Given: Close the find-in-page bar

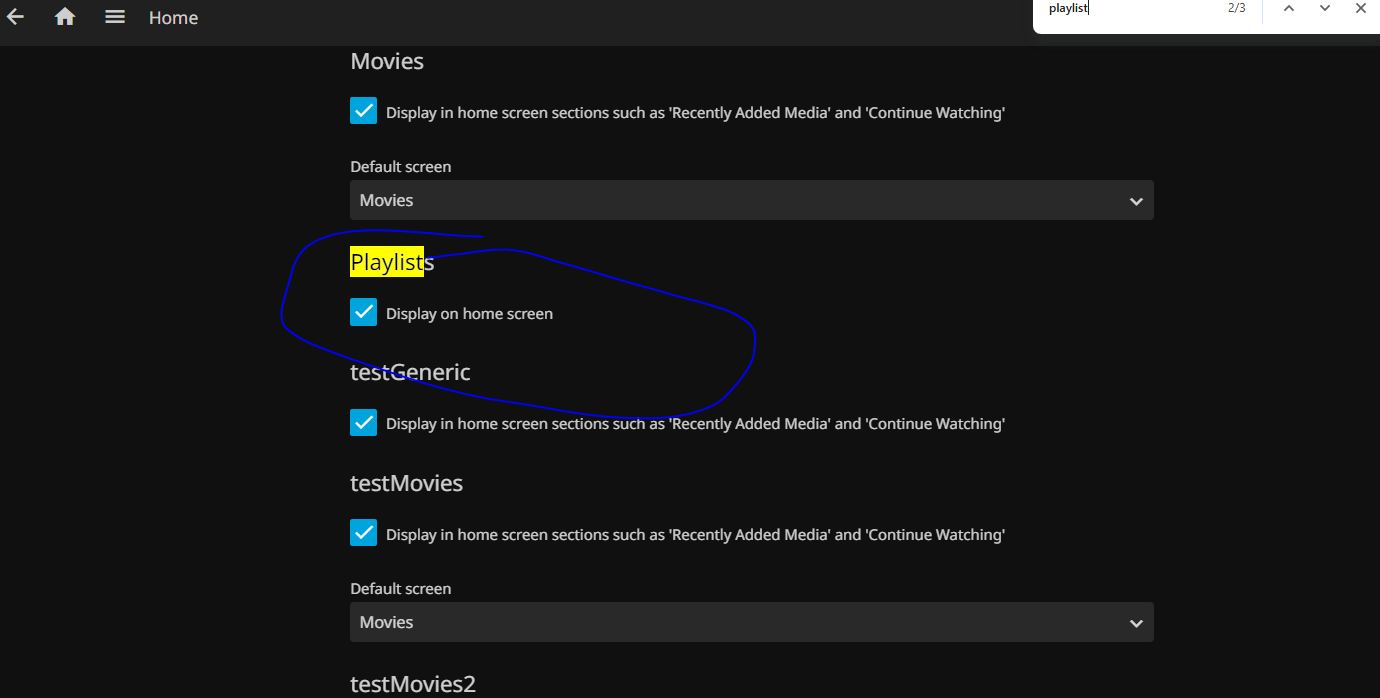Looking at the screenshot, I should click(x=1360, y=9).
